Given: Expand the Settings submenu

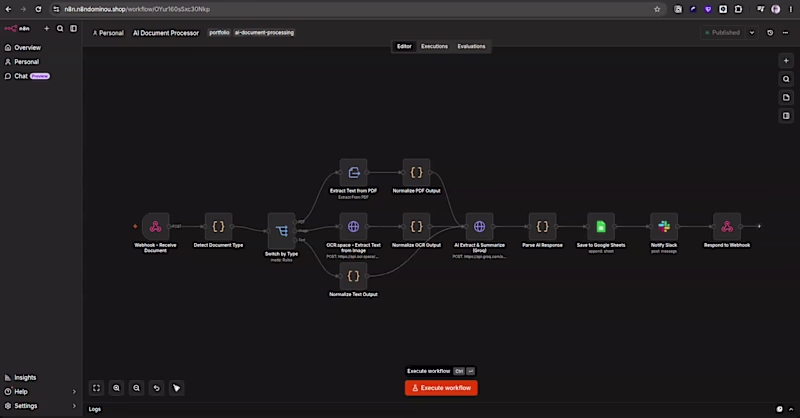Looking at the screenshot, I should click(x=74, y=406).
